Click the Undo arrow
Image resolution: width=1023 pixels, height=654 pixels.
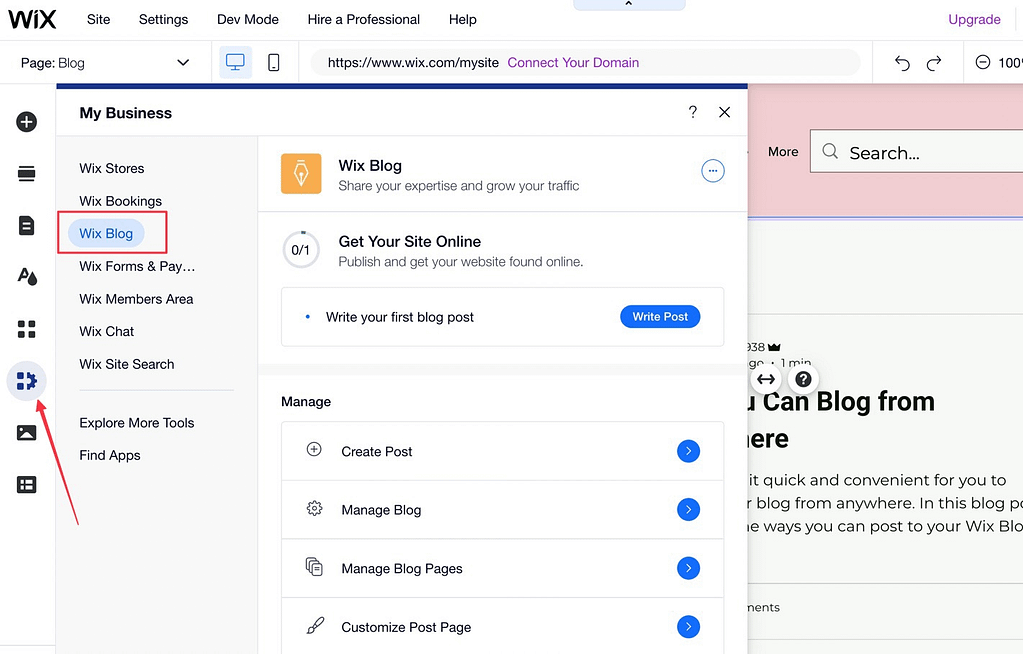(x=902, y=63)
